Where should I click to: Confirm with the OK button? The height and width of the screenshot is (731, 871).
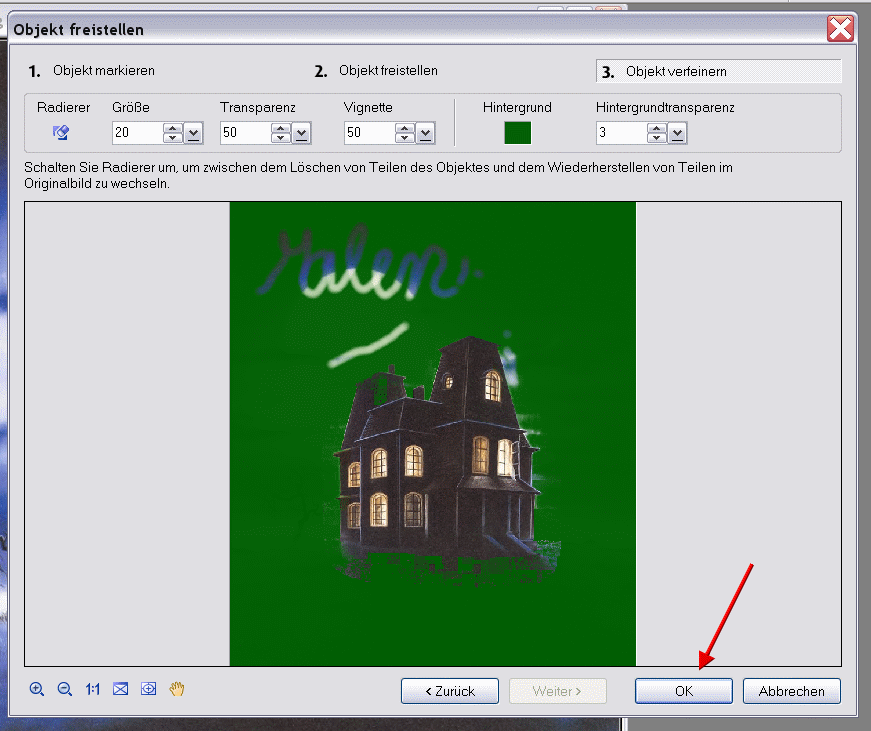click(x=684, y=691)
